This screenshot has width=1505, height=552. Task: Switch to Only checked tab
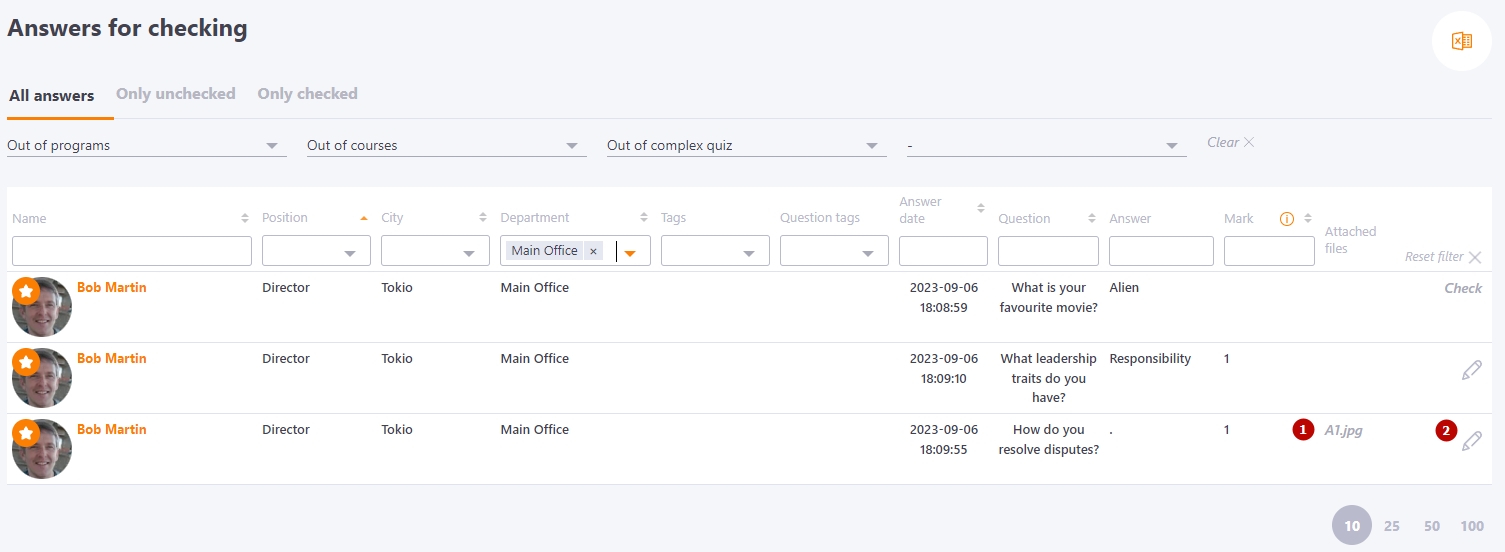(307, 94)
